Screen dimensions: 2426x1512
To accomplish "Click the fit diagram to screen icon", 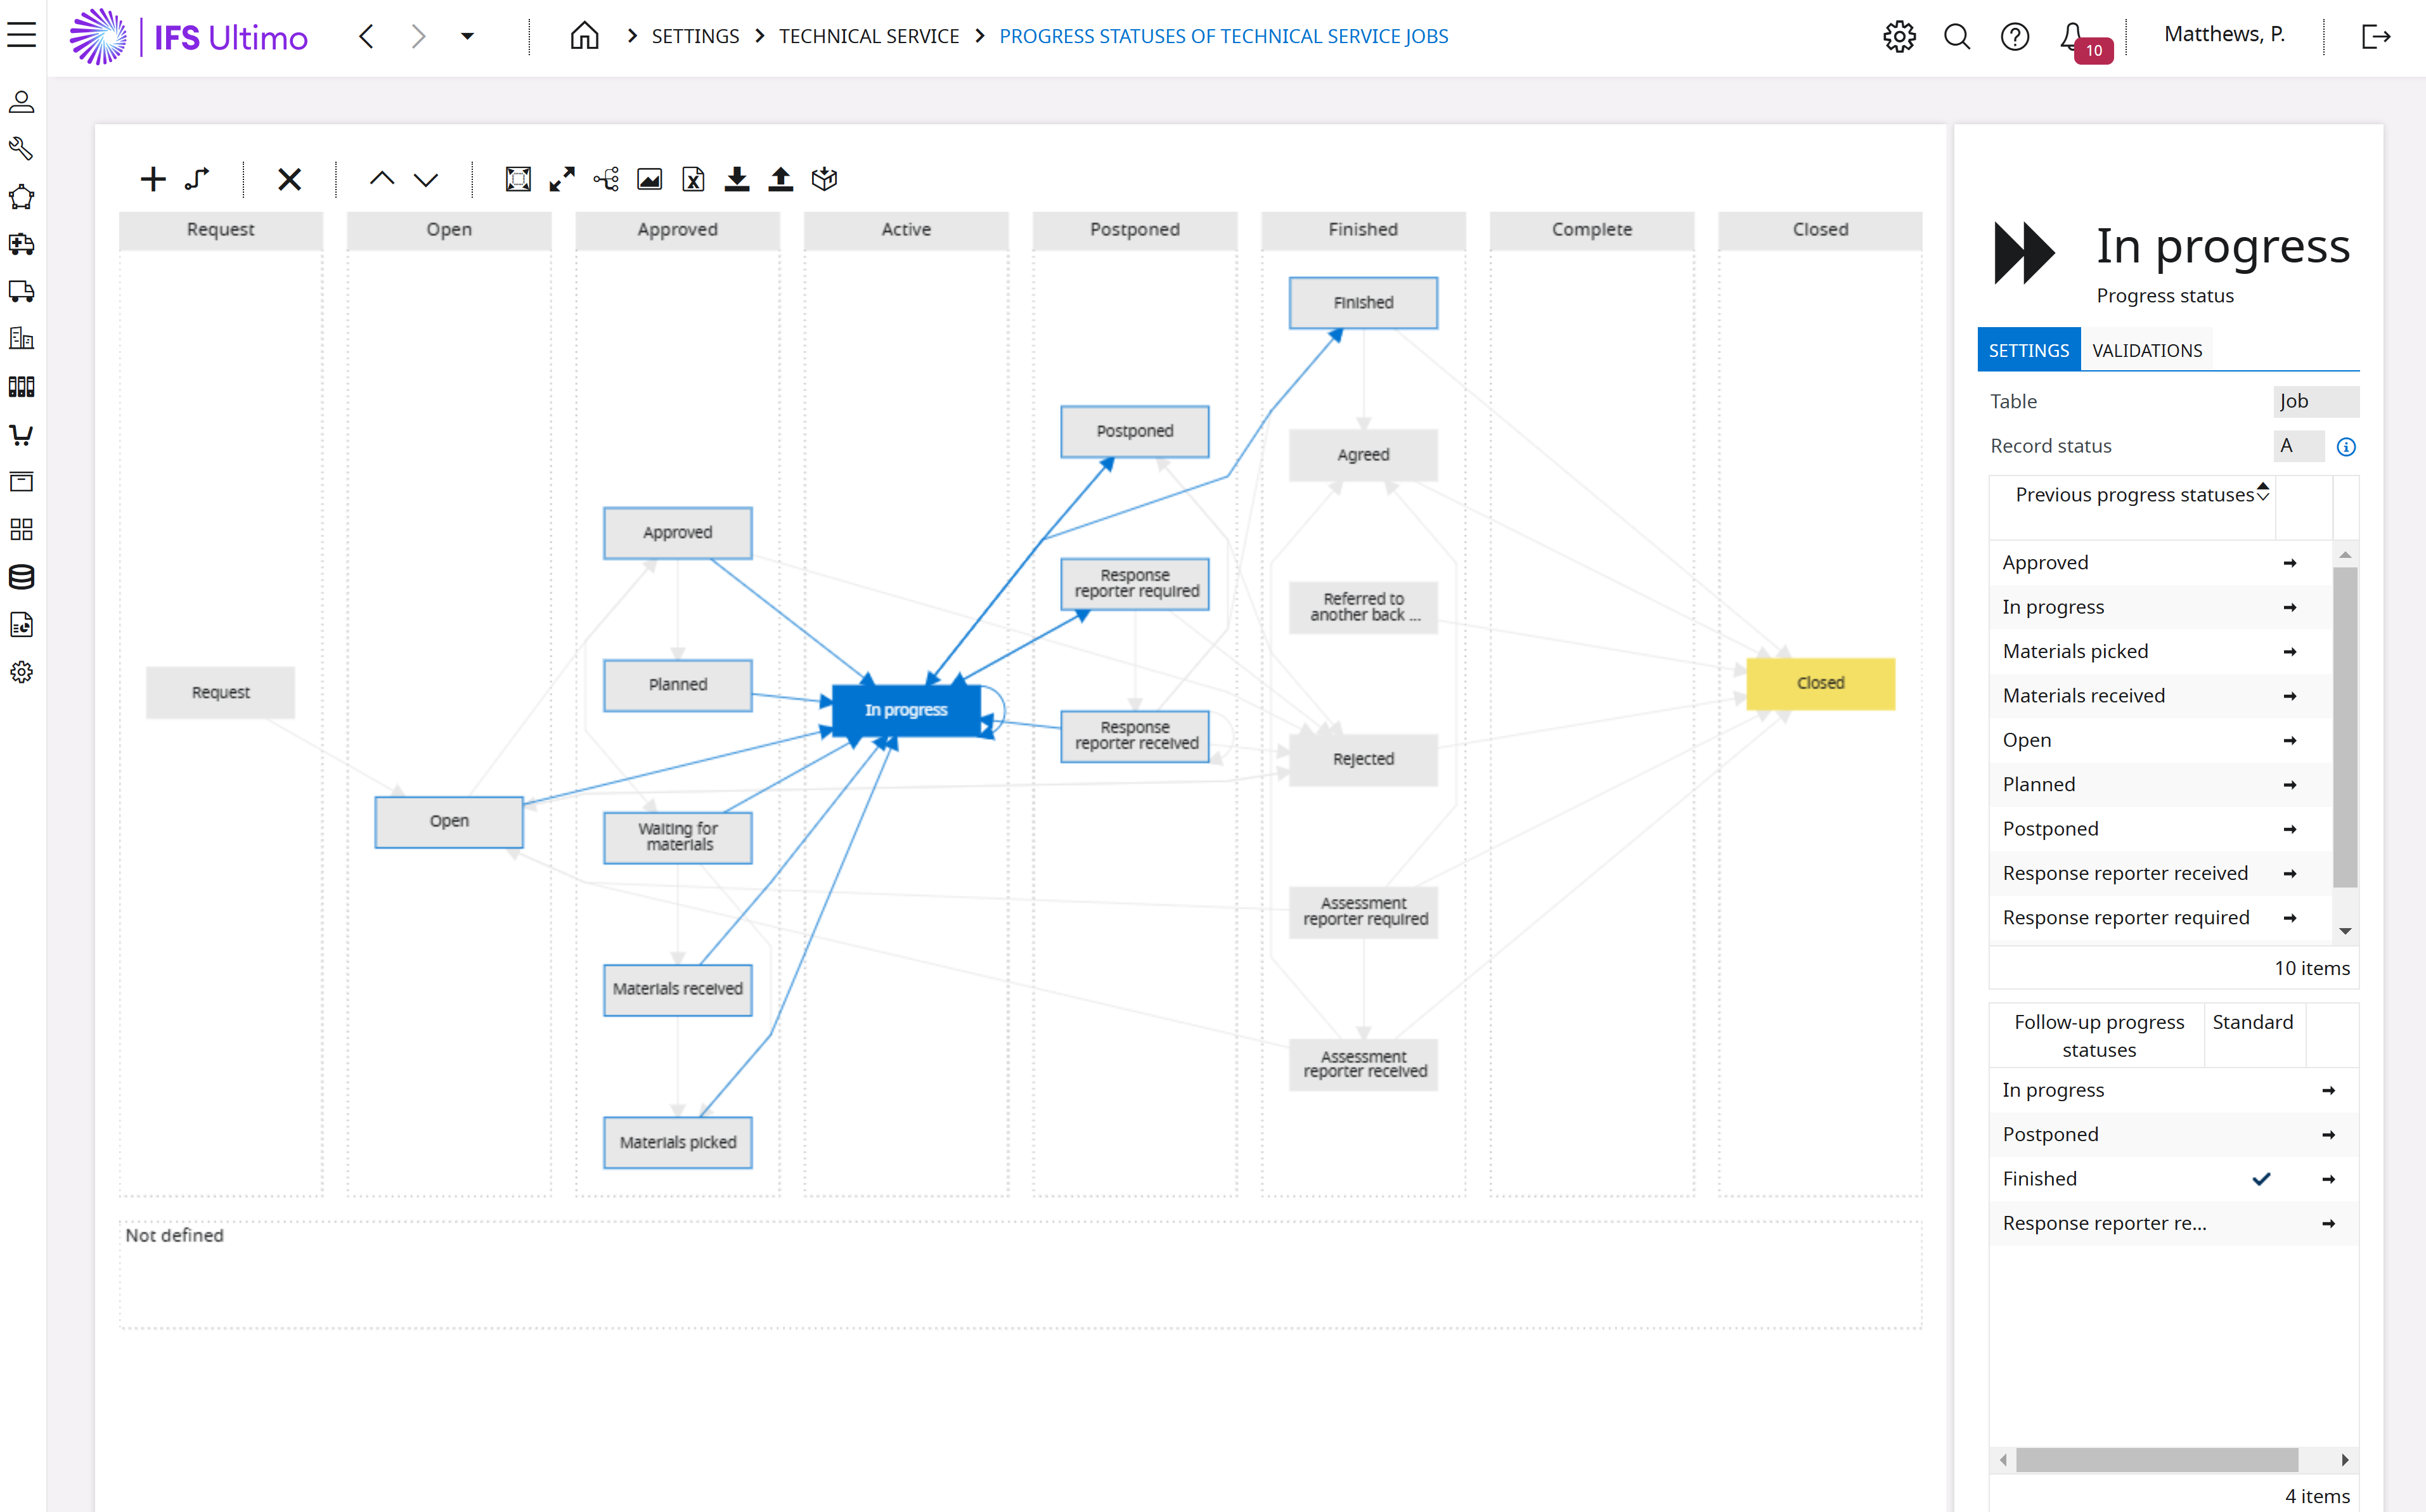I will click(x=518, y=179).
